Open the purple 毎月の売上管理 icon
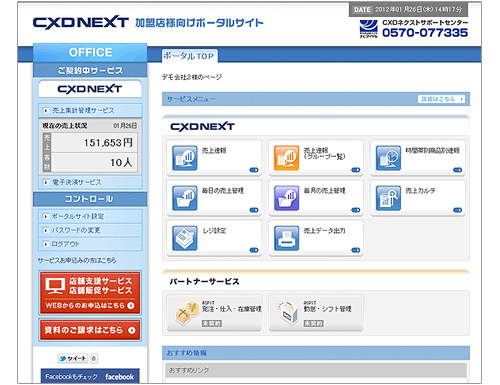This screenshot has width=500, height=385. click(286, 198)
